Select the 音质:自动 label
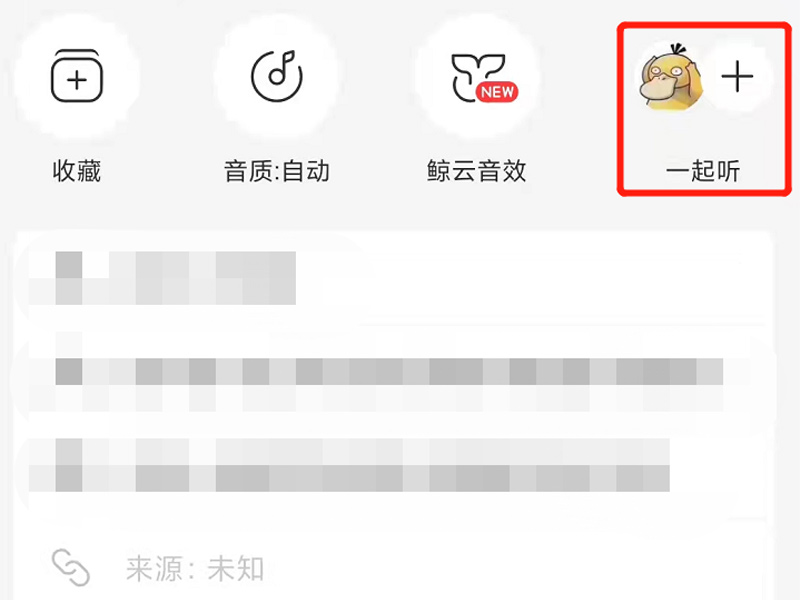800x600 pixels. [x=277, y=171]
